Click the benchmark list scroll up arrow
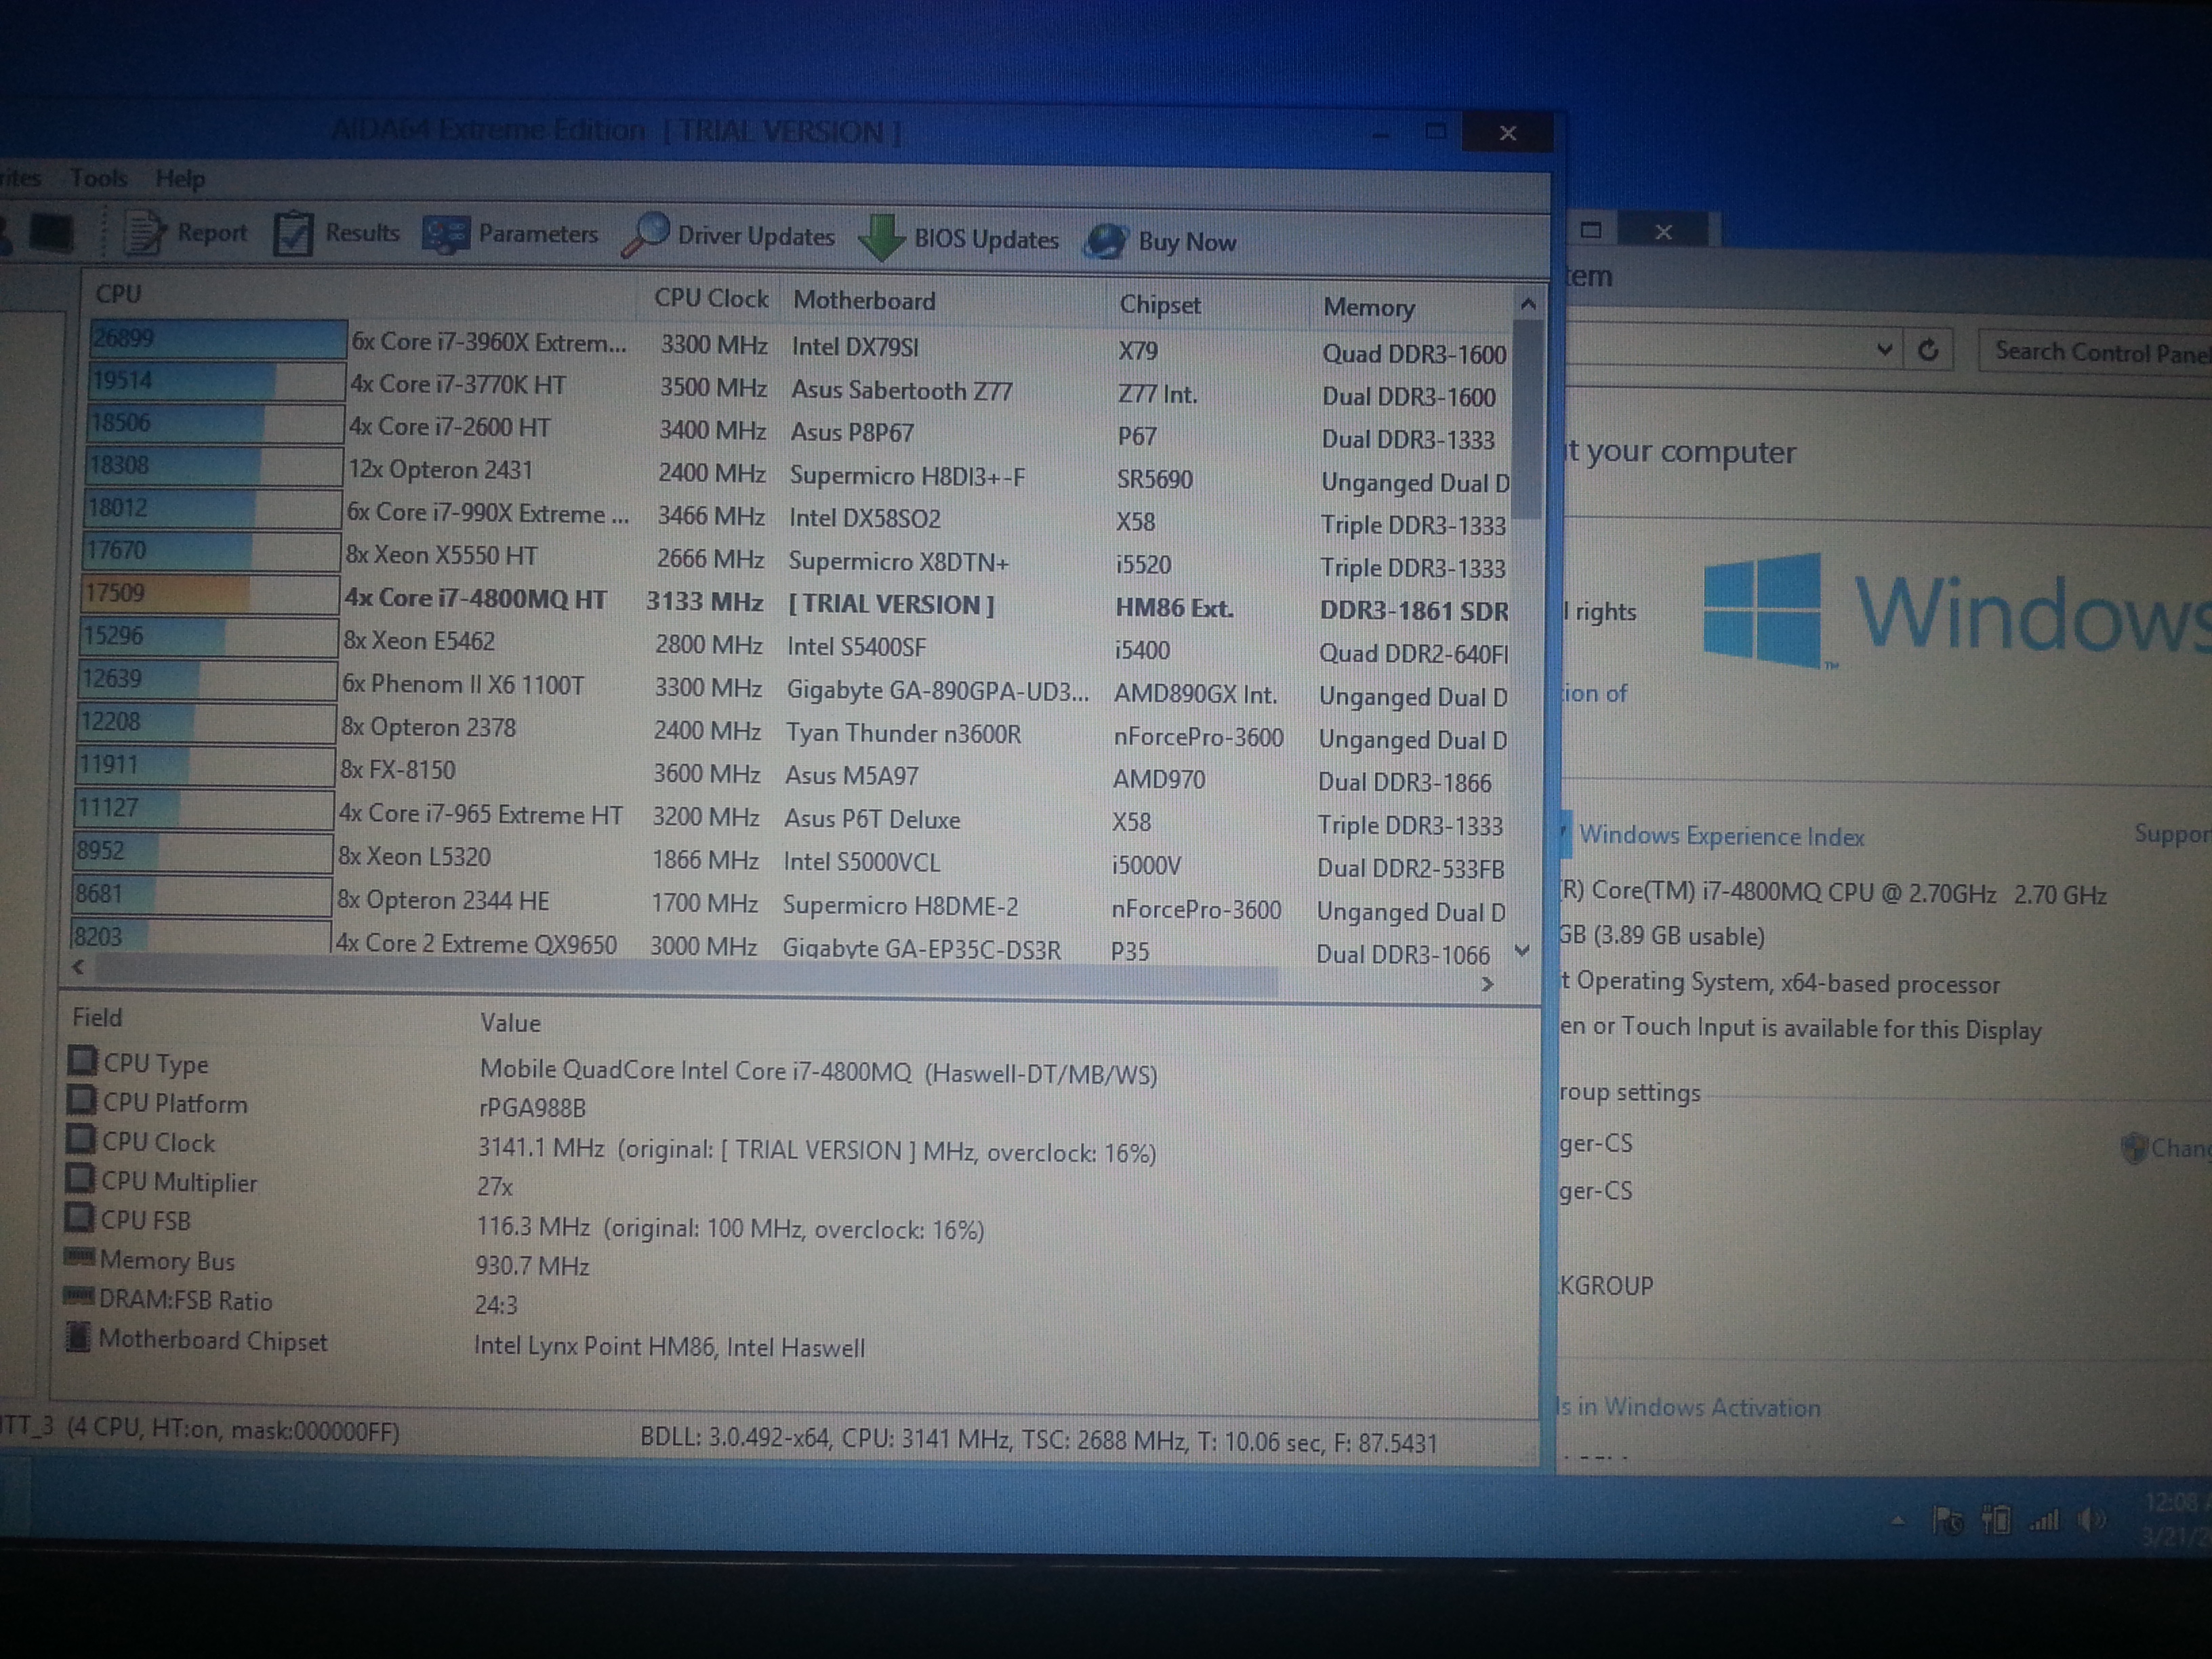The width and height of the screenshot is (2212, 1659). coord(1528,304)
